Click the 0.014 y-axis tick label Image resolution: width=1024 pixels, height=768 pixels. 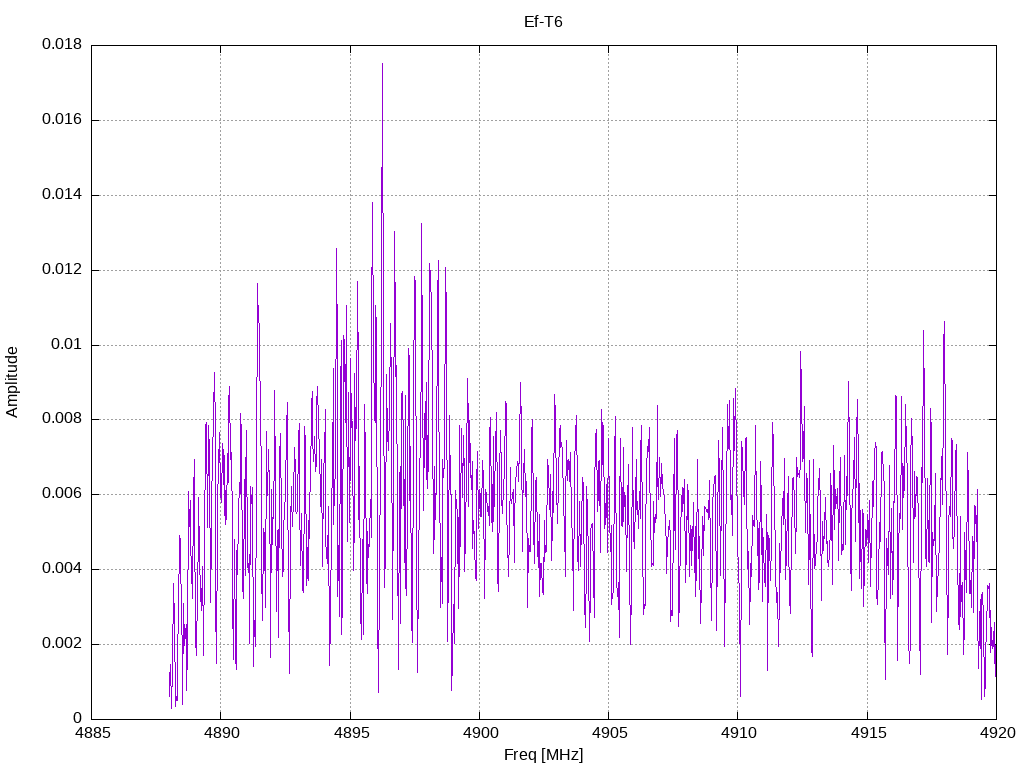[x=62, y=195]
